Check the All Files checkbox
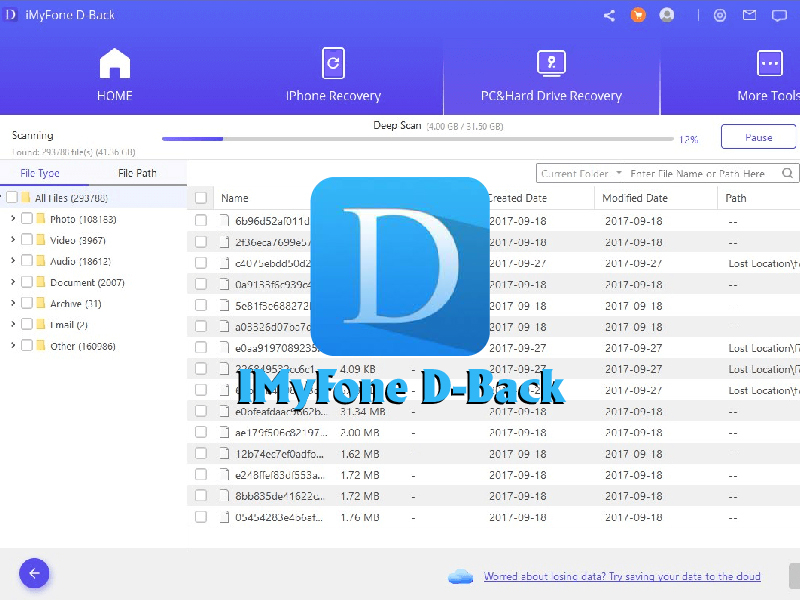 [12, 197]
